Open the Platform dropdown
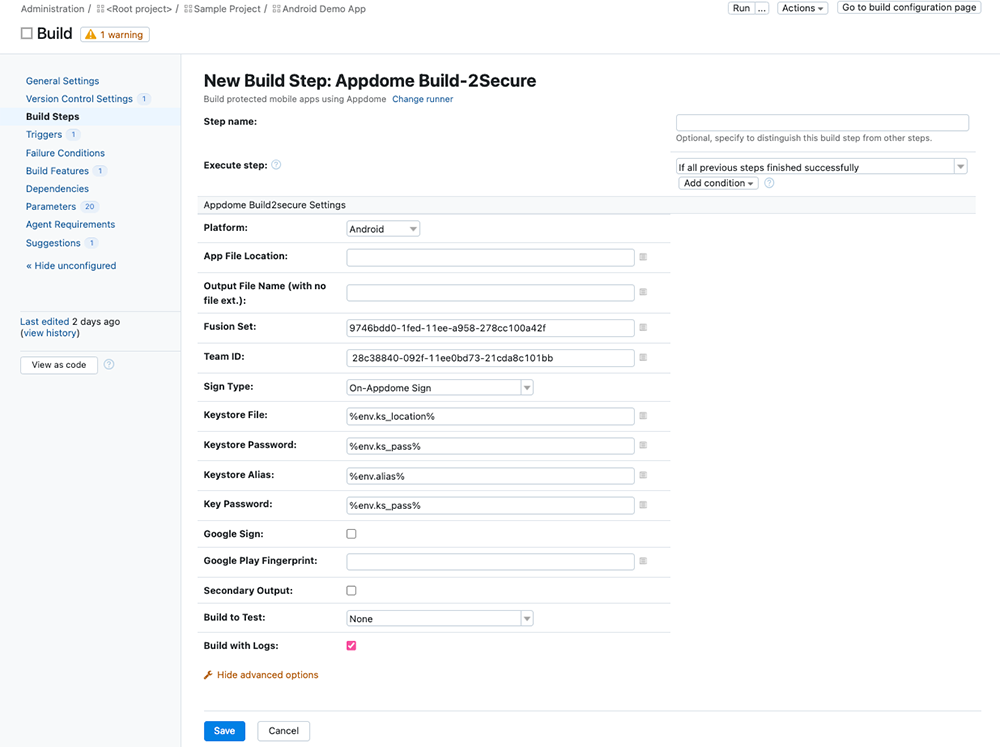The height and width of the screenshot is (747, 1000). pos(383,229)
